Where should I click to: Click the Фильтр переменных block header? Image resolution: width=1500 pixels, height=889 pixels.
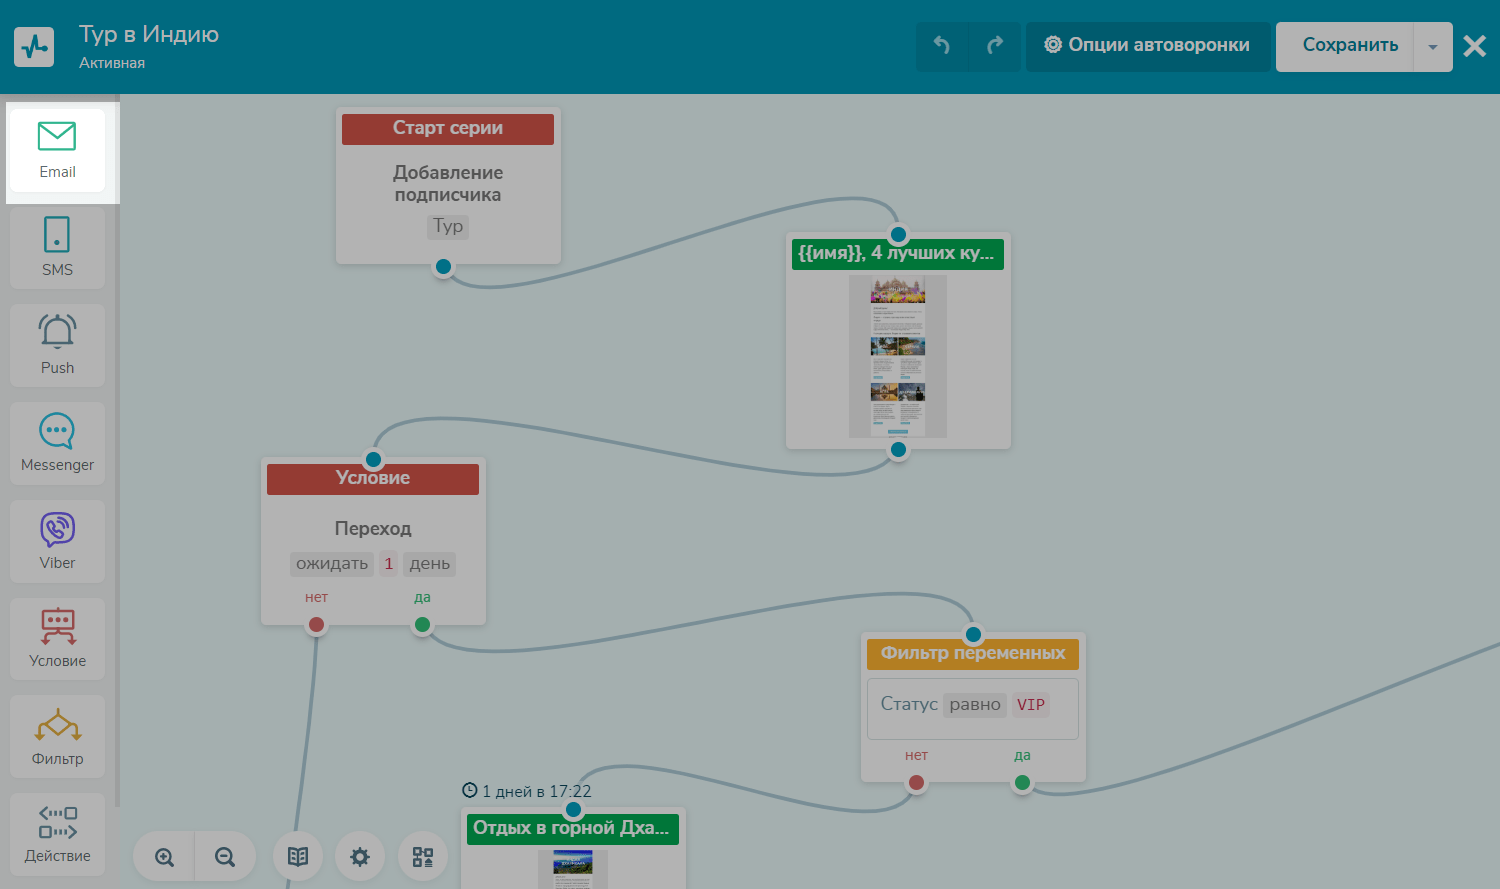tap(972, 654)
